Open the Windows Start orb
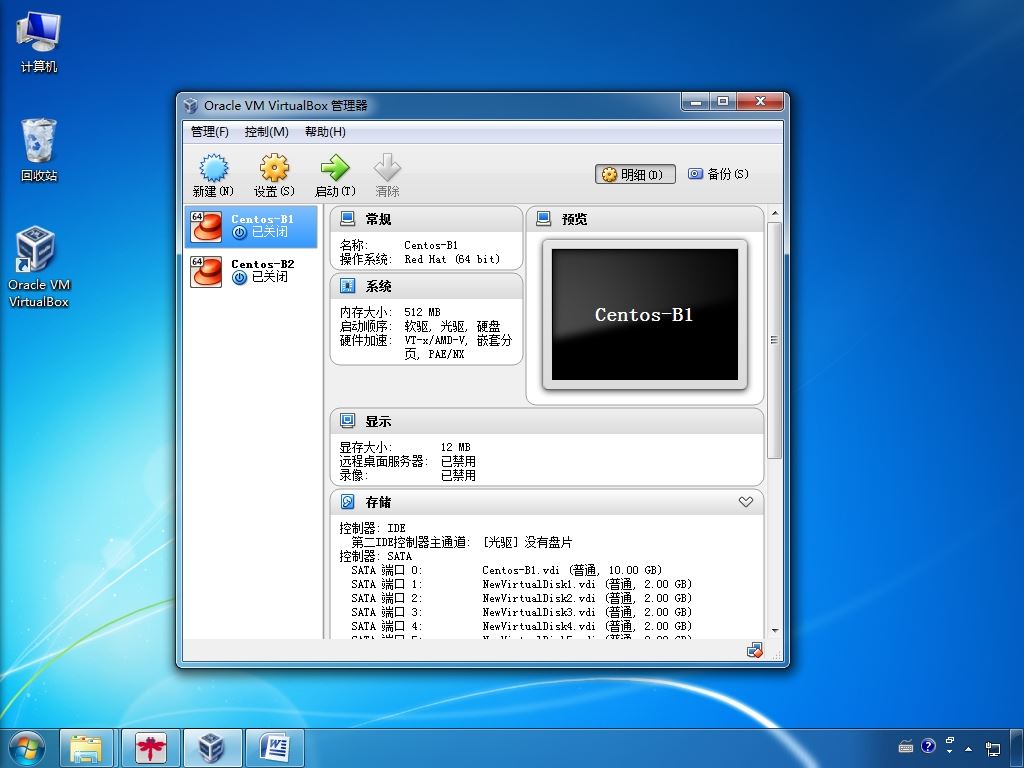The height and width of the screenshot is (768, 1024). 27,748
